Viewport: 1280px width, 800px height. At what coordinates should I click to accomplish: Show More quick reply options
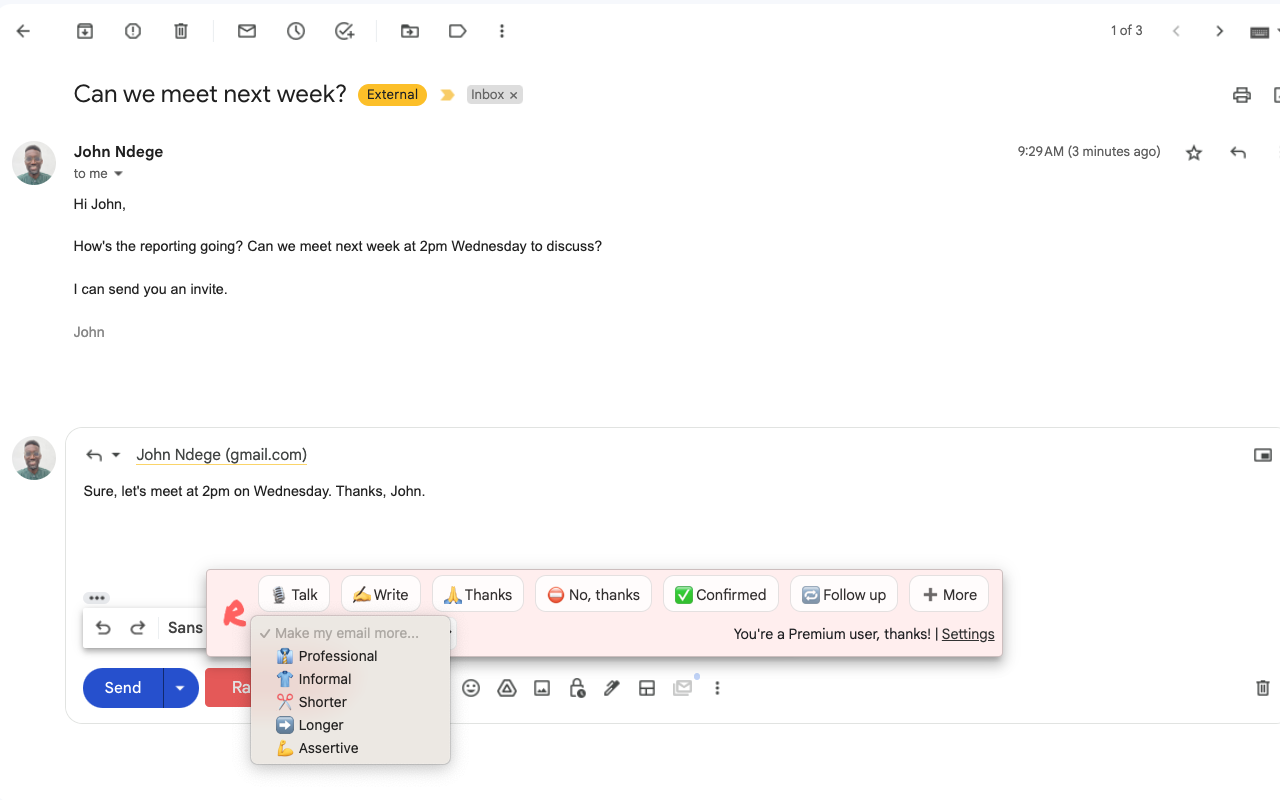click(x=949, y=594)
